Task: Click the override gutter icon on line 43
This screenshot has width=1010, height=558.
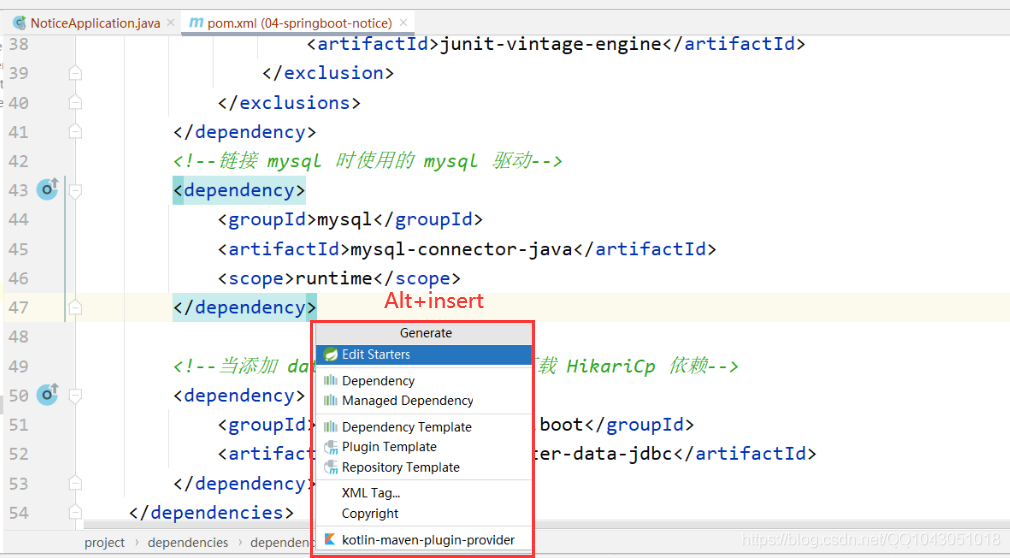Action: tap(47, 189)
